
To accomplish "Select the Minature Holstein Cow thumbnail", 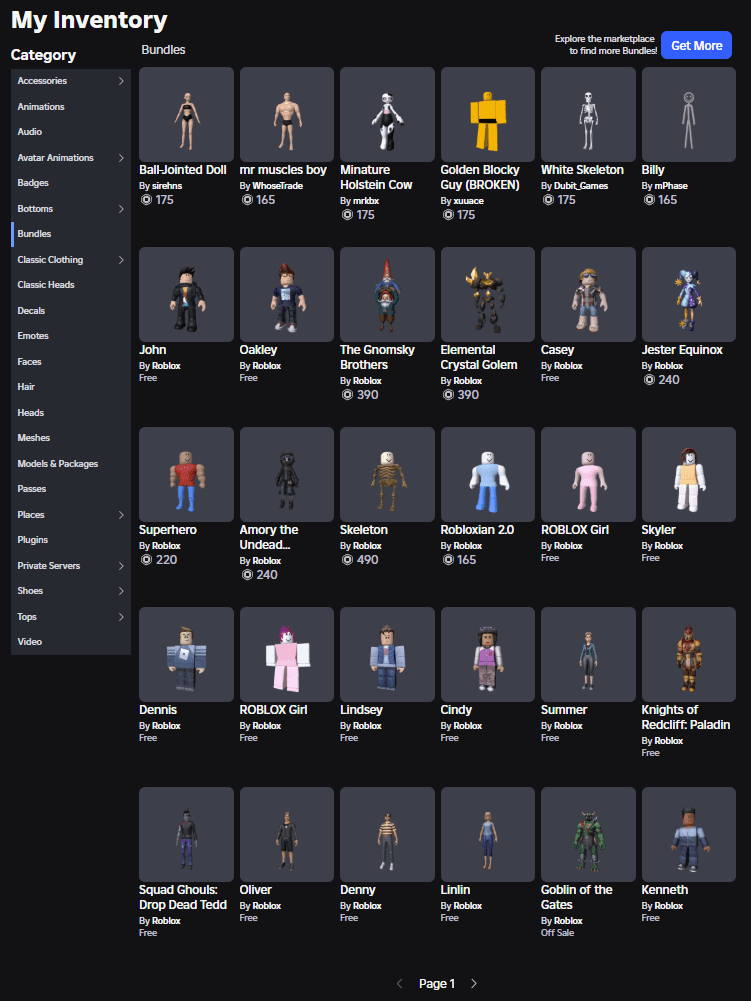I will 387,114.
